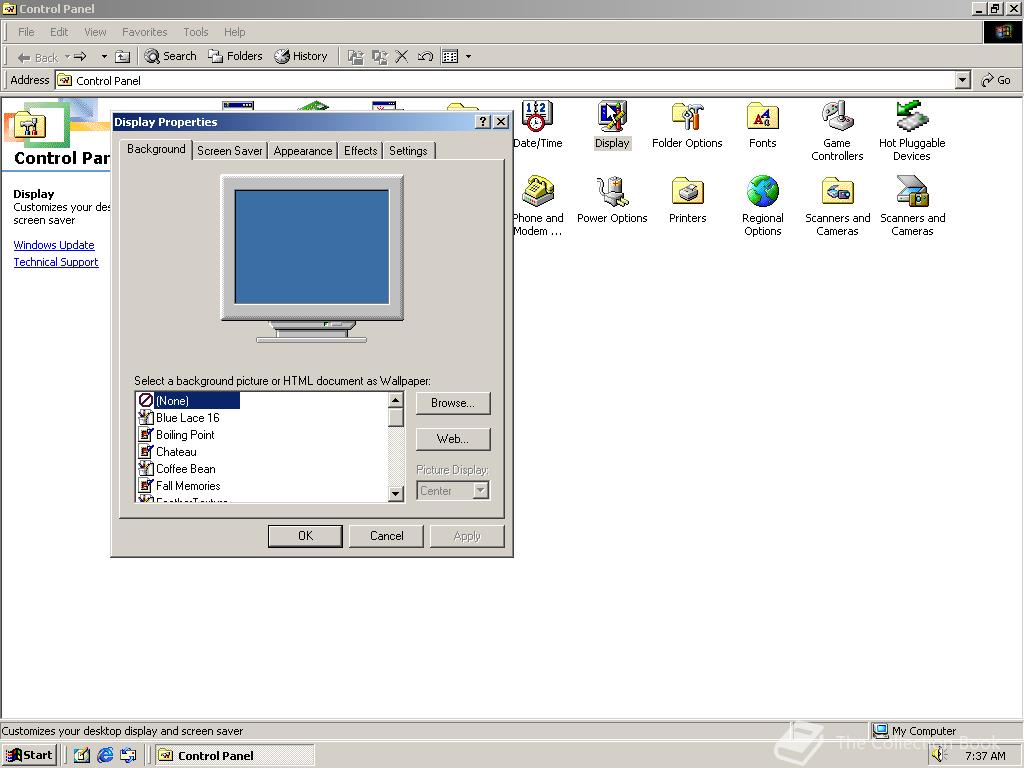
Task: Switch to the Effects tab
Action: tap(360, 151)
